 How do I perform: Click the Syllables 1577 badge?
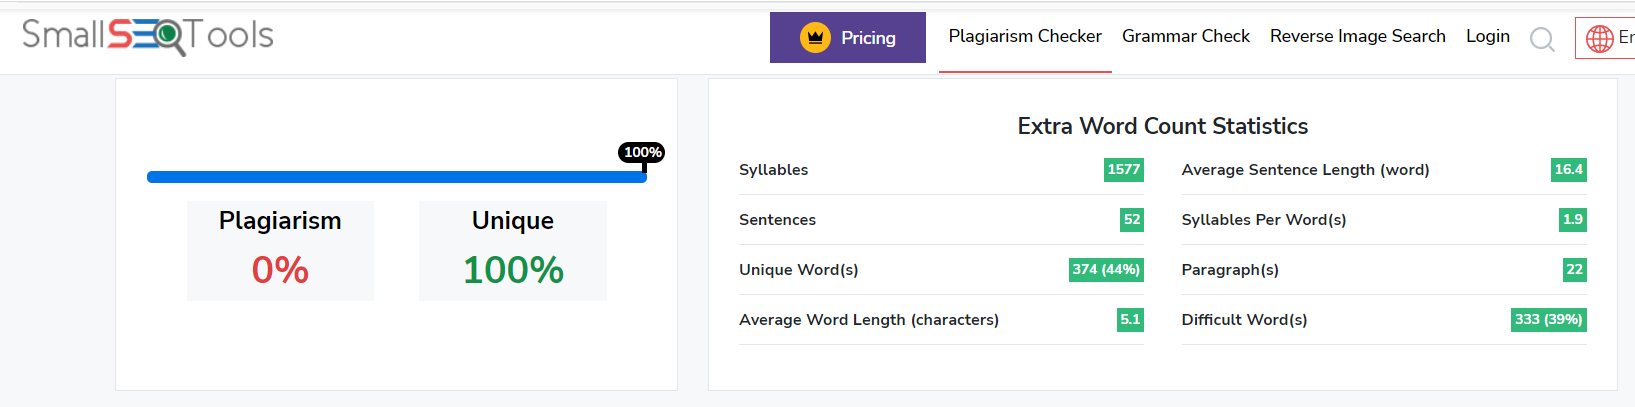coord(1124,170)
